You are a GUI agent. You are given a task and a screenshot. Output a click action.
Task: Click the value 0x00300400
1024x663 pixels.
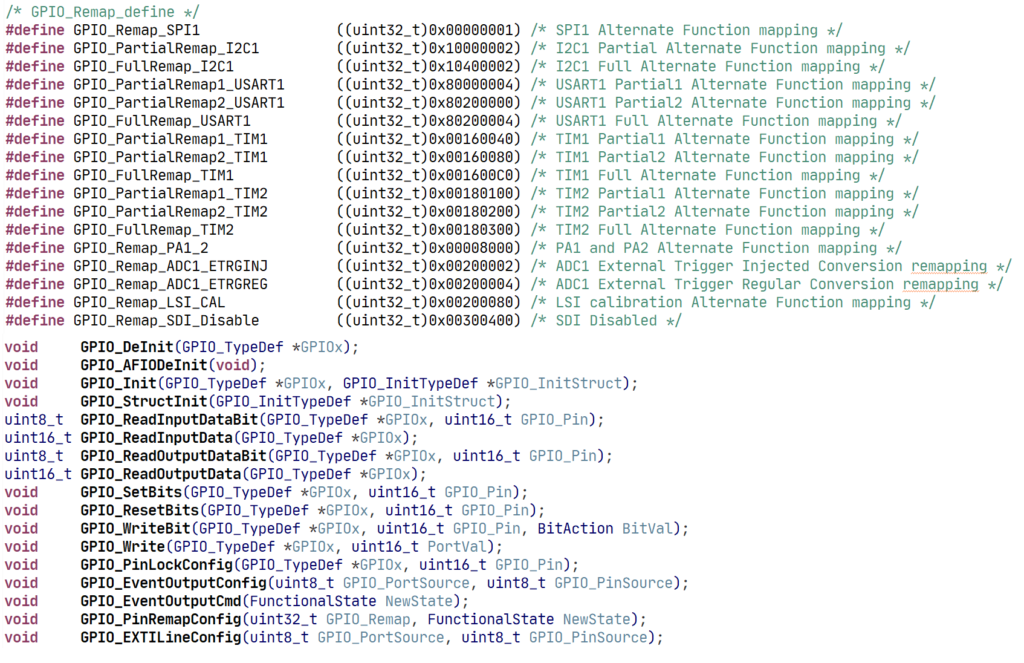(x=471, y=321)
